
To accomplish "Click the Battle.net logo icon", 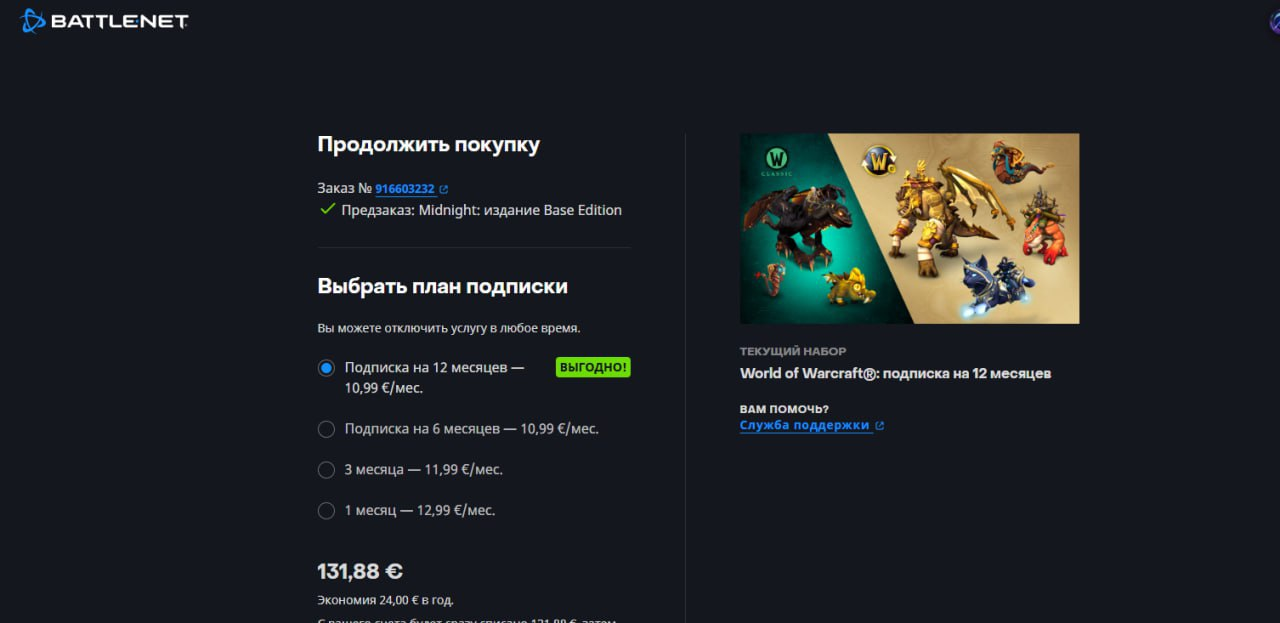I will tap(32, 20).
